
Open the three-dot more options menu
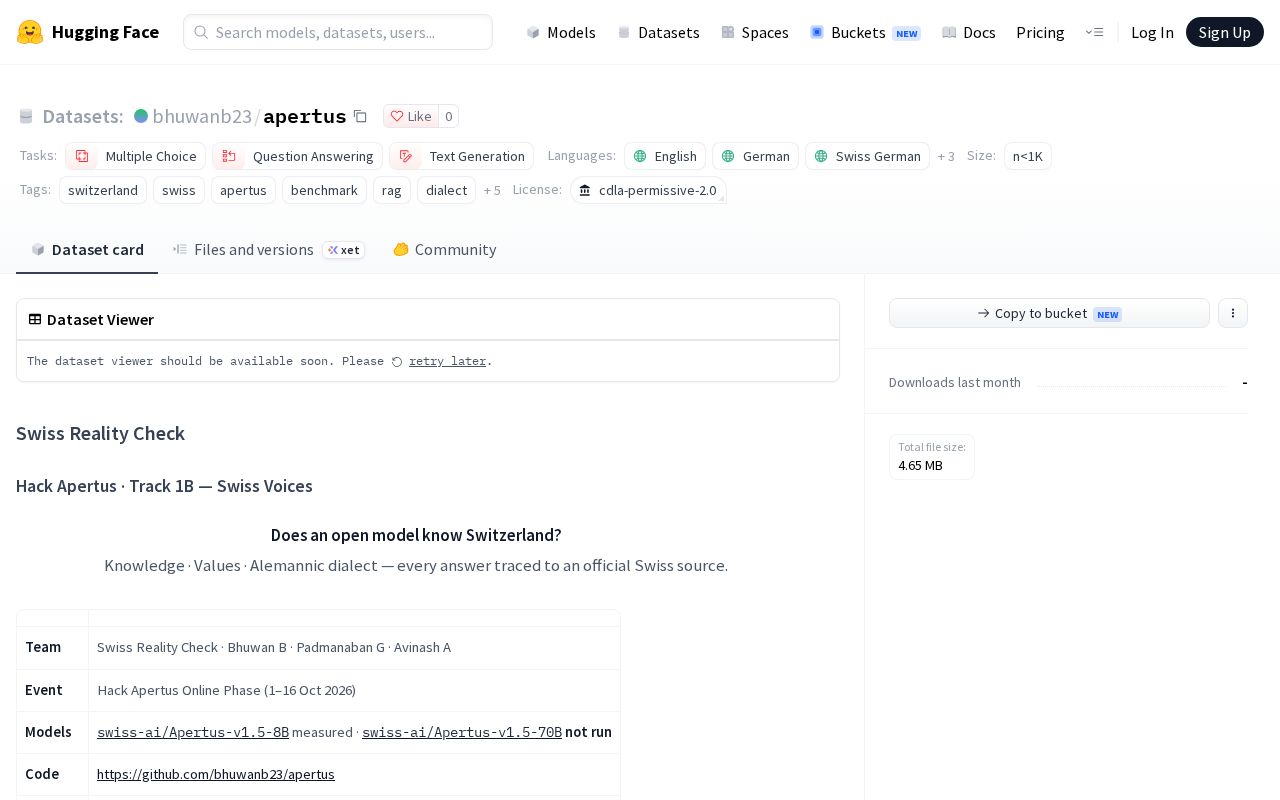coord(1232,313)
